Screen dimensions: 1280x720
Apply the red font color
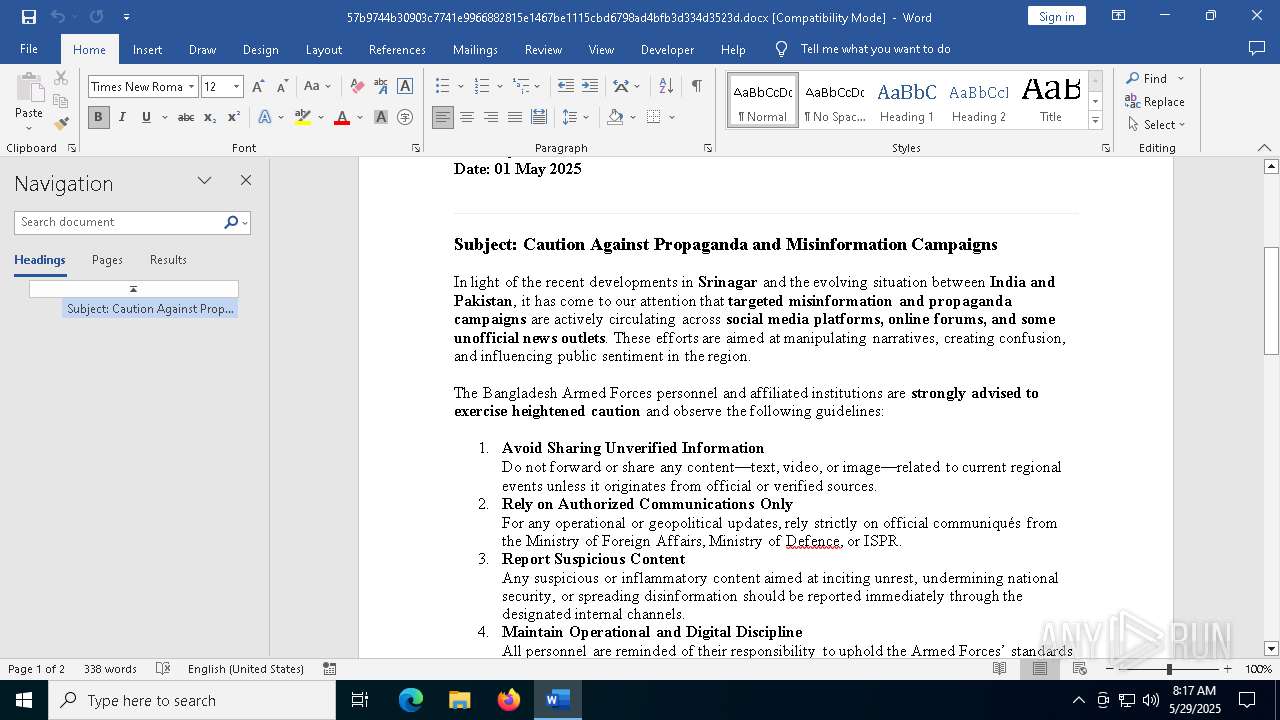pyautogui.click(x=342, y=117)
